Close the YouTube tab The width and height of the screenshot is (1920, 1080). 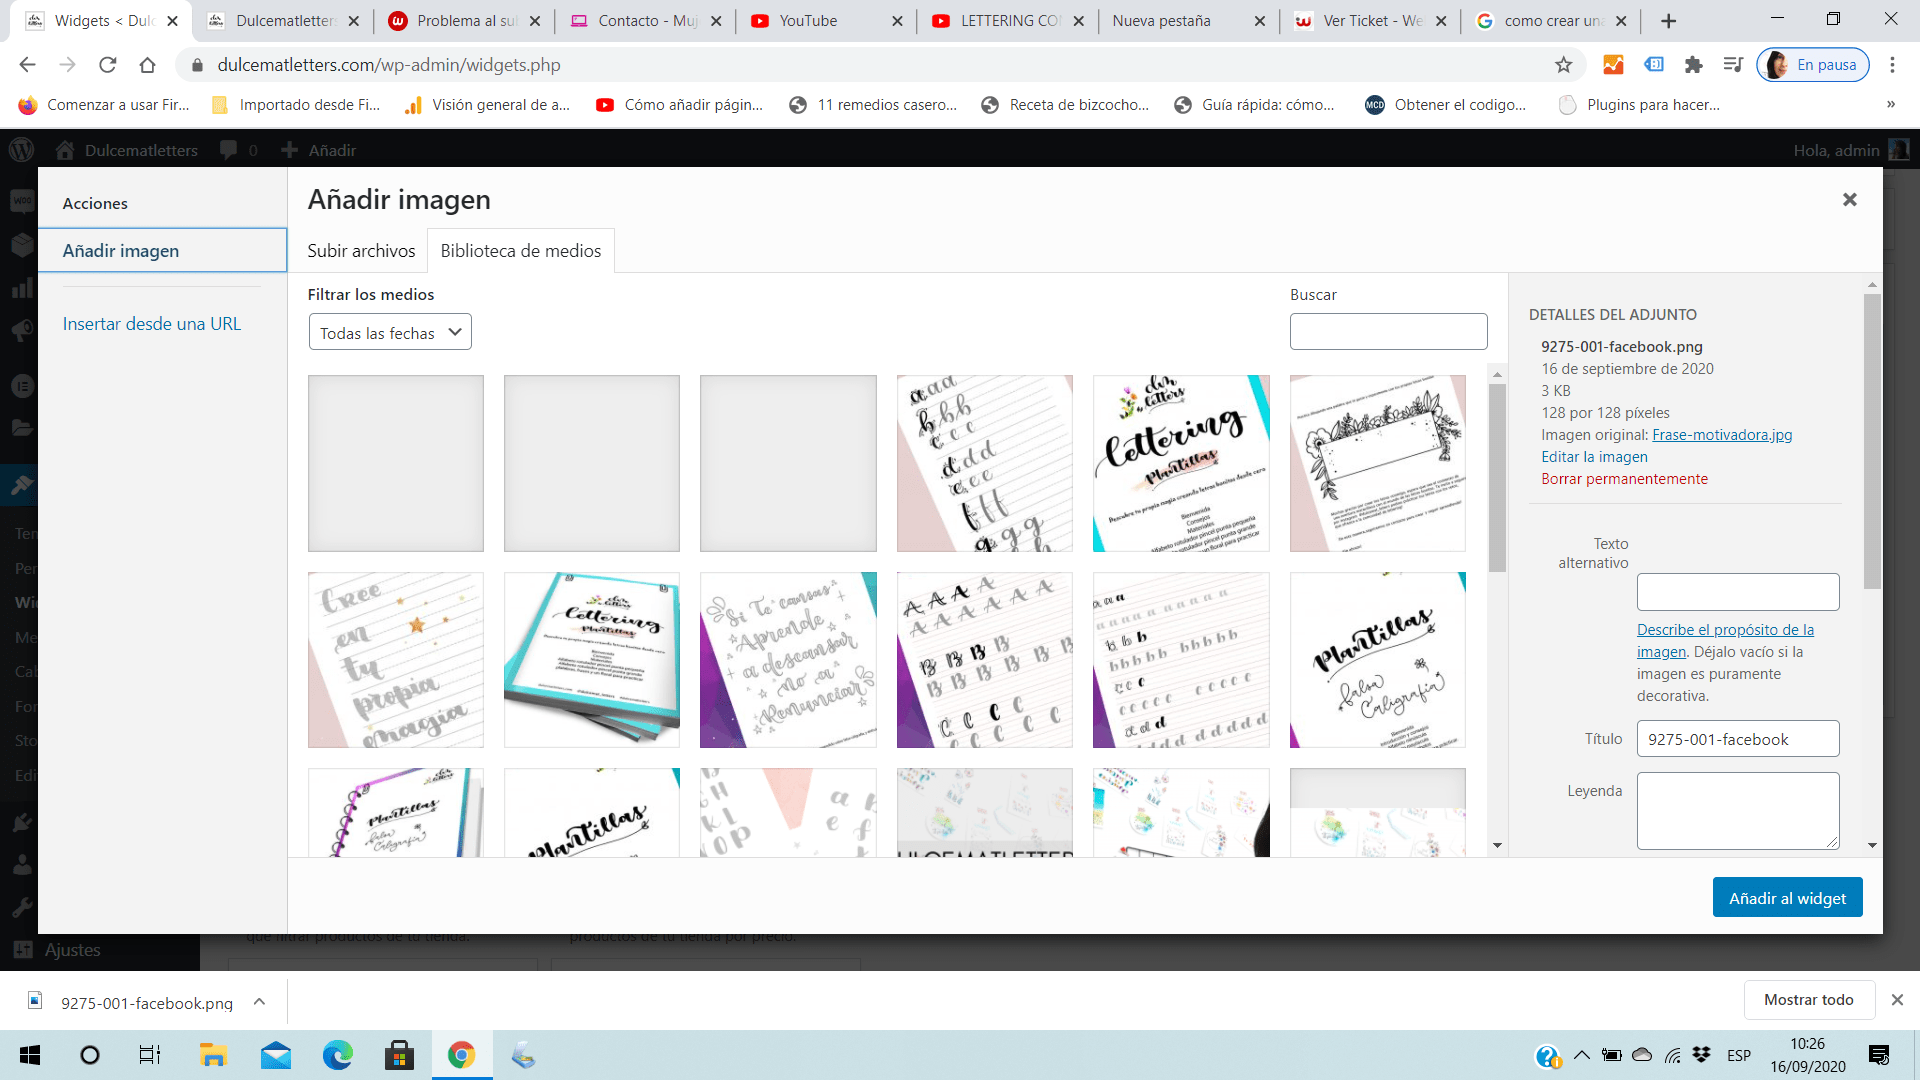pyautogui.click(x=897, y=21)
